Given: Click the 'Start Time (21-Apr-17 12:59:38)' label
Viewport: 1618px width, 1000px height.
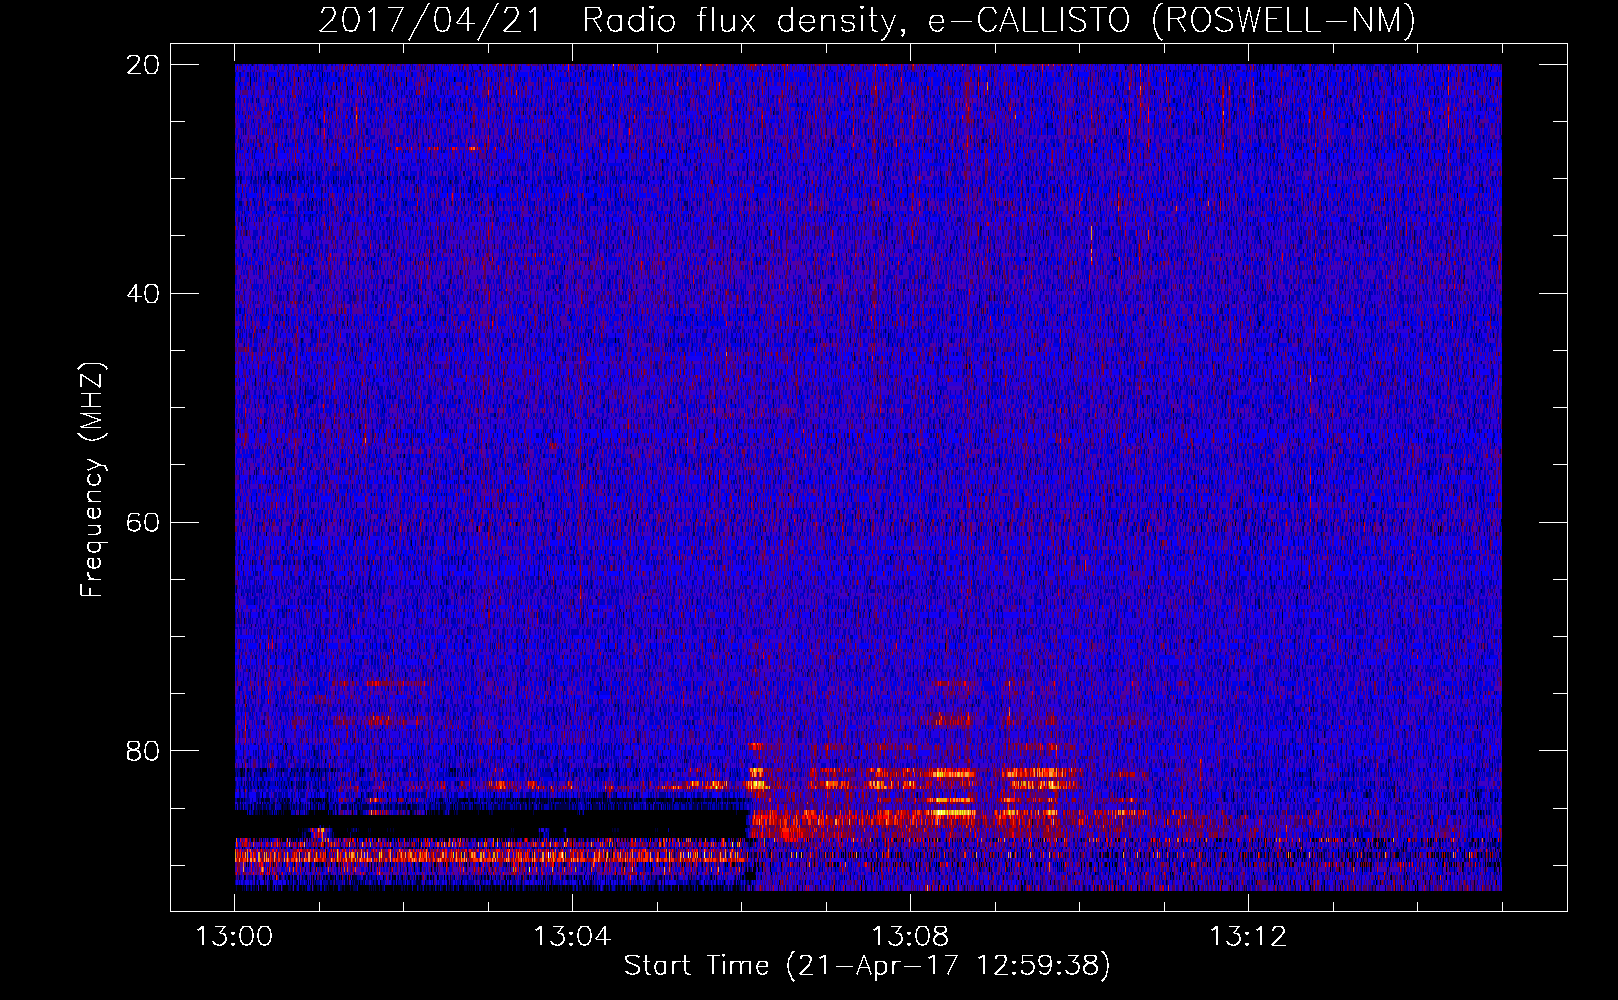Looking at the screenshot, I should pos(867,966).
